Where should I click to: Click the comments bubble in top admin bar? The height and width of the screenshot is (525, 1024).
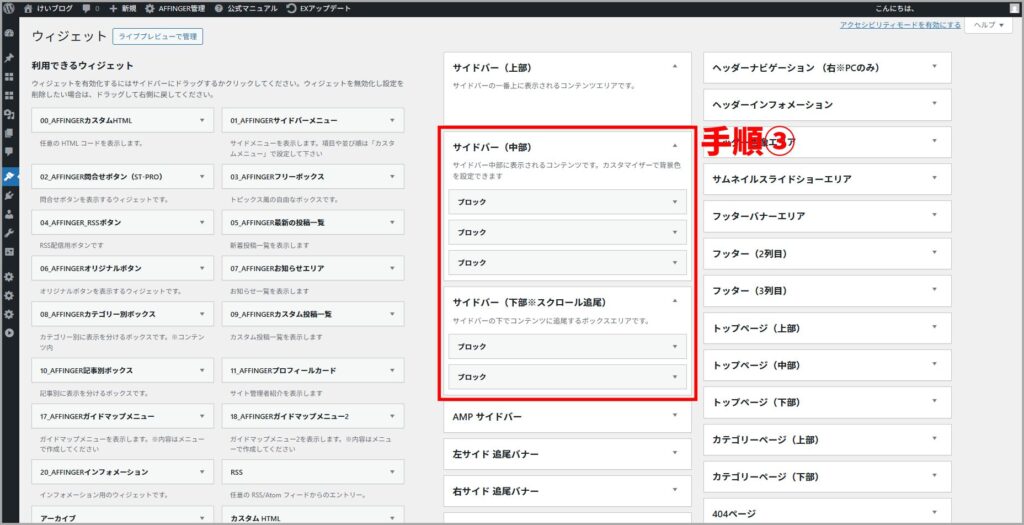coord(87,8)
